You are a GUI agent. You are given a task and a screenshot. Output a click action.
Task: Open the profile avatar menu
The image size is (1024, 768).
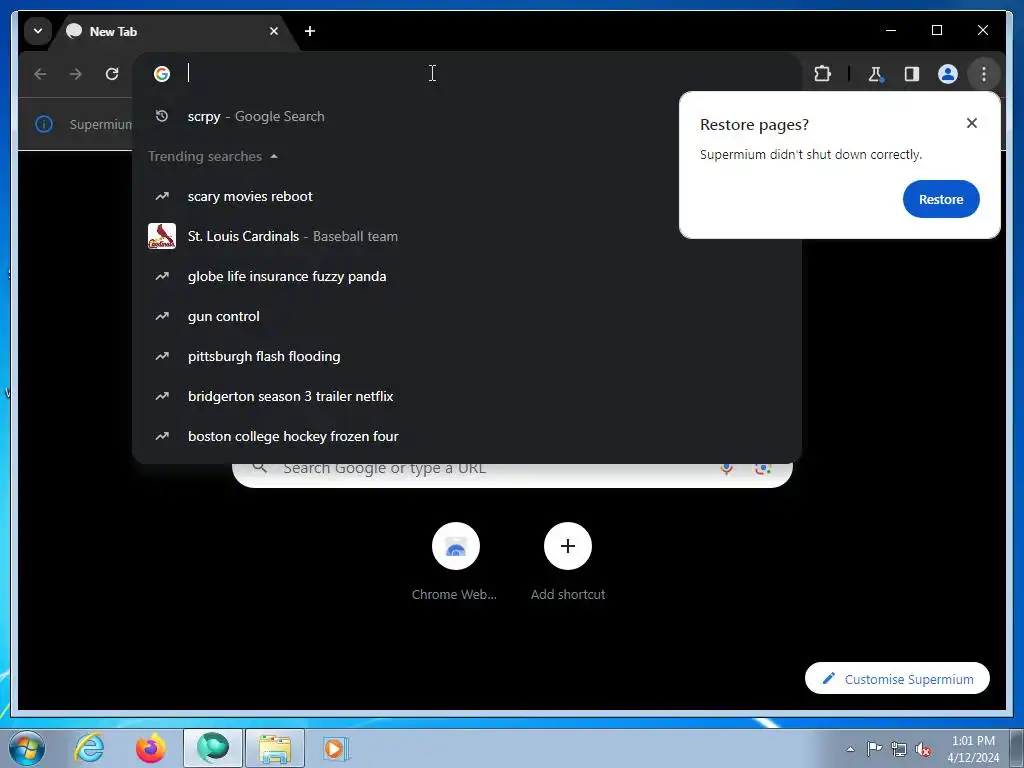(x=948, y=74)
